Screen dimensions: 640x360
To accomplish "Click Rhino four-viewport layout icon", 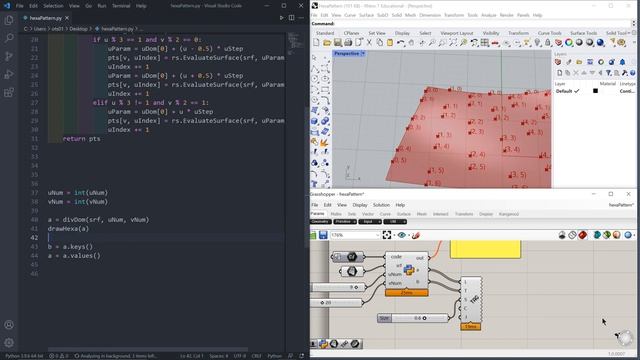I will [484, 42].
